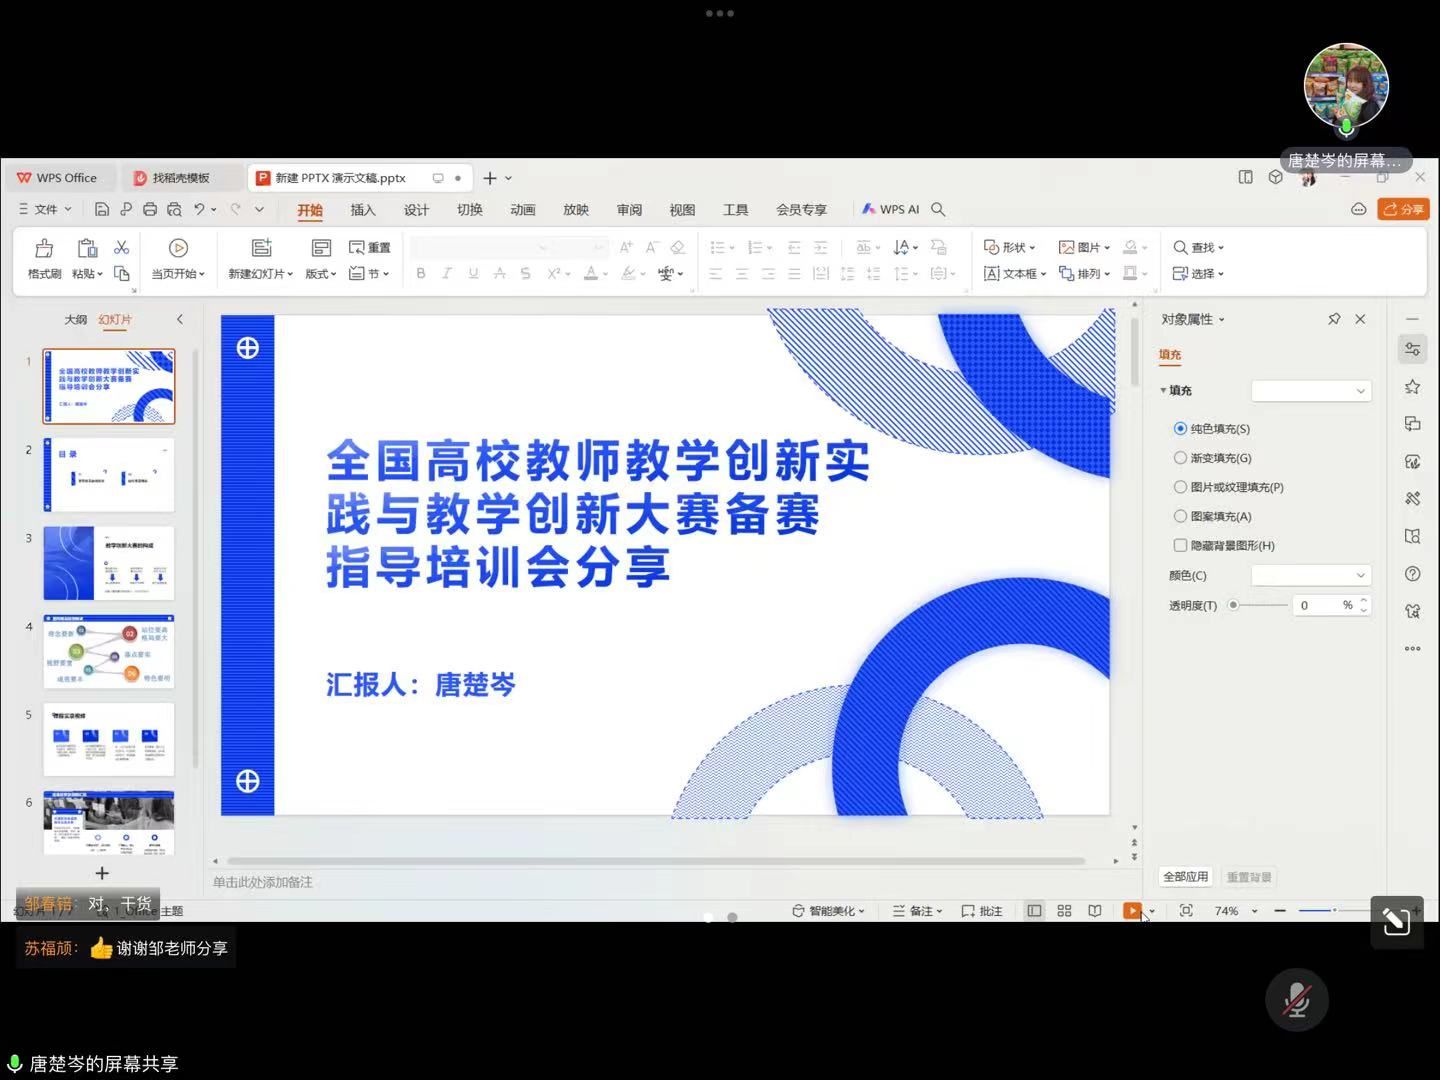Image resolution: width=1440 pixels, height=1080 pixels.
Task: Open the 颜色(C) color dropdown
Action: pyautogui.click(x=1311, y=575)
